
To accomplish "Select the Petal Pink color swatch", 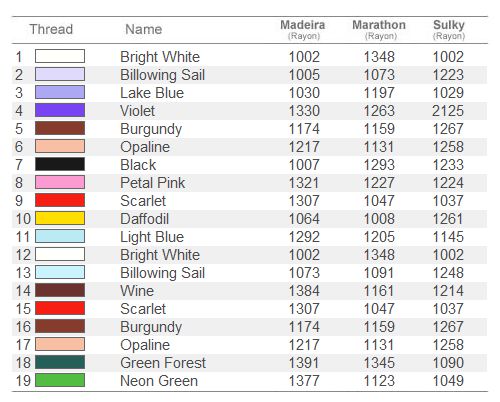I will 60,182.
